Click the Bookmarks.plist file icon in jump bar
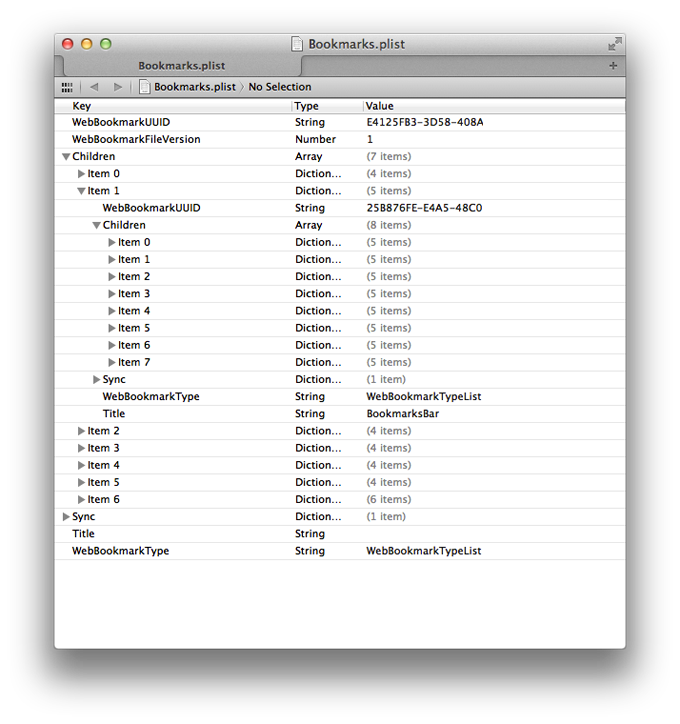This screenshot has width=680, height=724. click(144, 87)
